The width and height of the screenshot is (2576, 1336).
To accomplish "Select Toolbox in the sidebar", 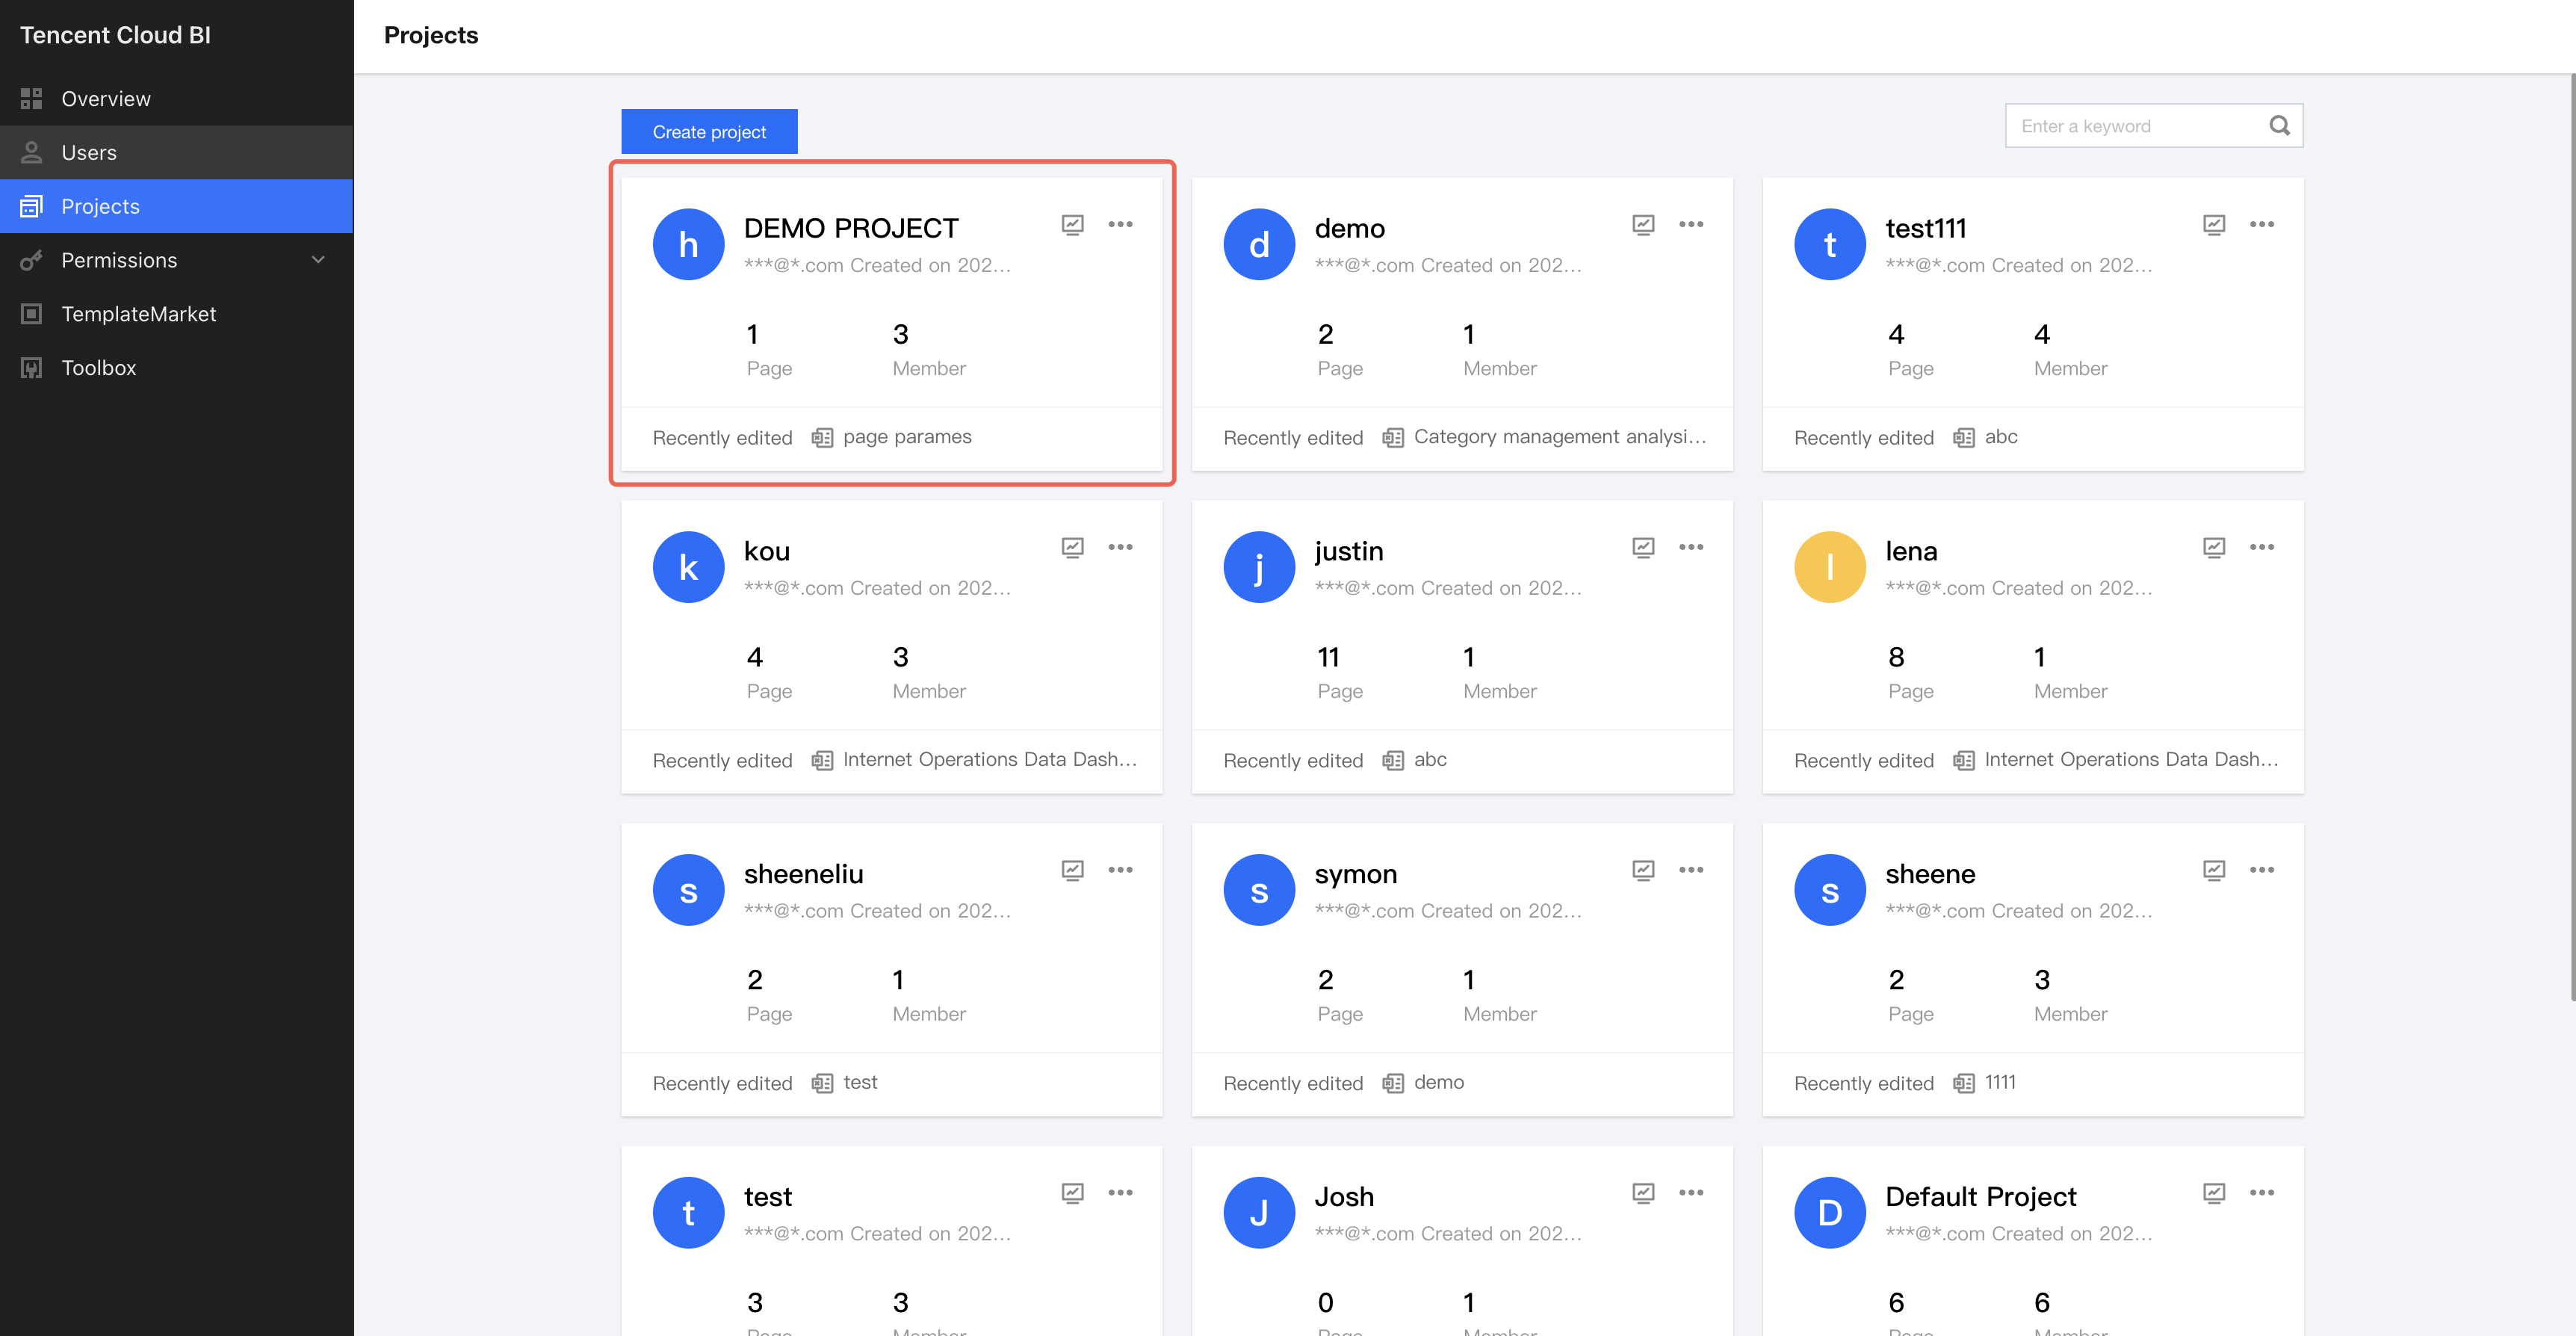I will point(98,368).
